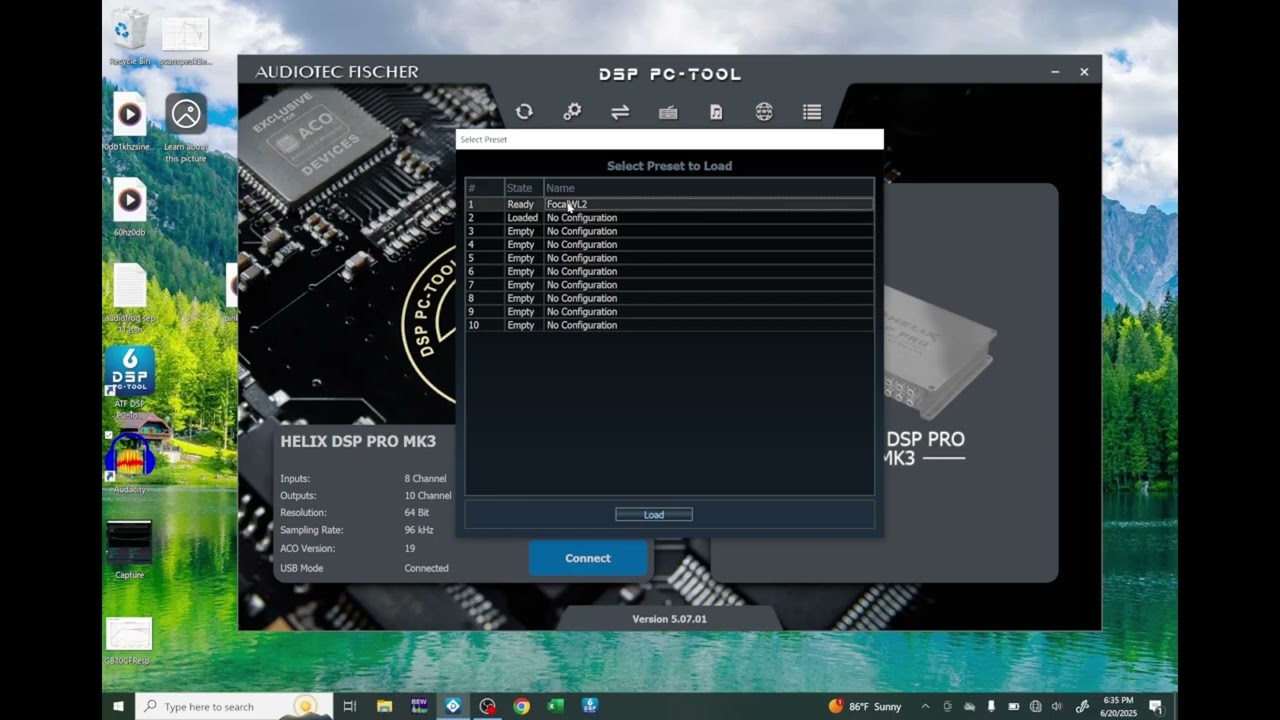Open the list menu icon in toolbar

pyautogui.click(x=812, y=112)
